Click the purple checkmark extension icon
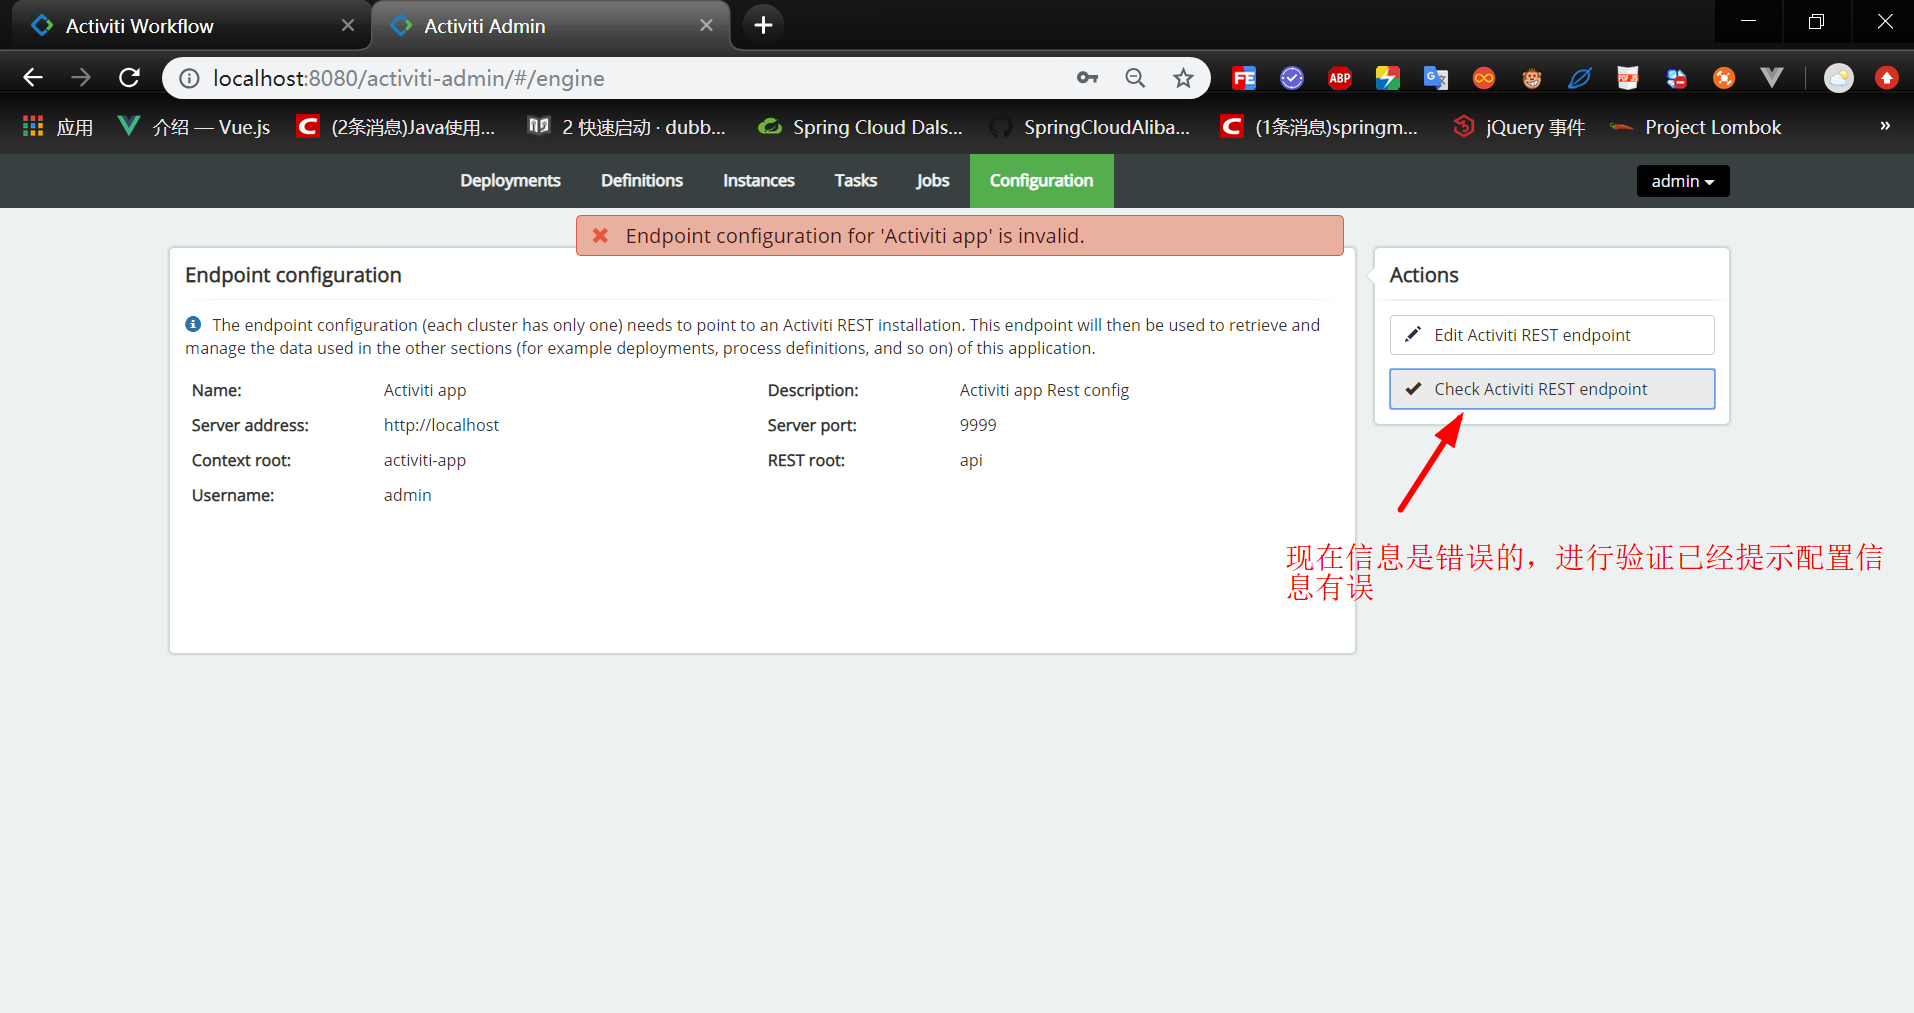The width and height of the screenshot is (1914, 1013). 1291,78
